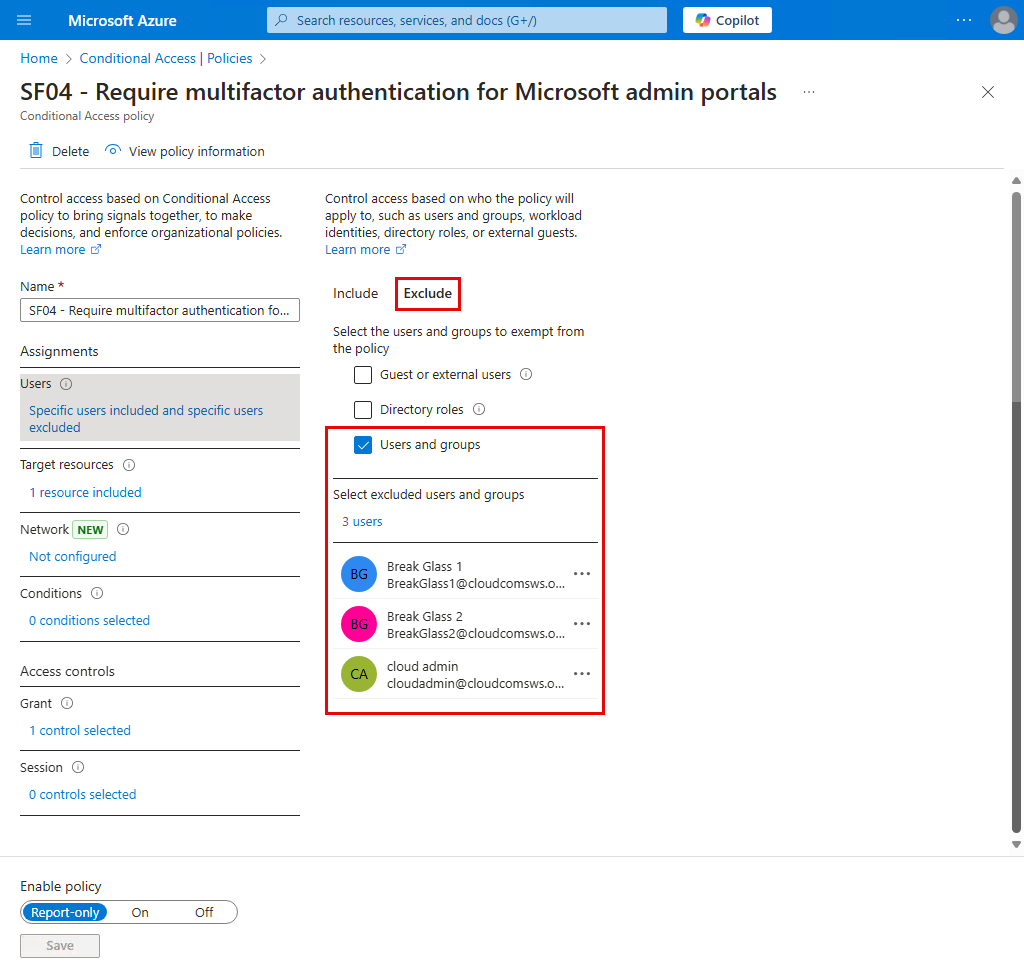
Task: Show Session info icon
Action: point(78,767)
